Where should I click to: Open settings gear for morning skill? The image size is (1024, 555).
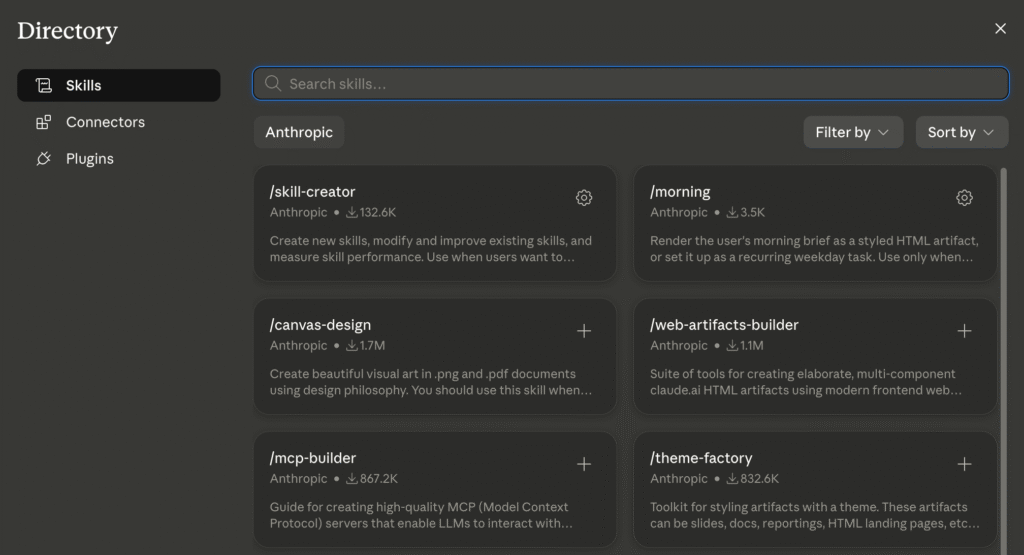pos(964,198)
